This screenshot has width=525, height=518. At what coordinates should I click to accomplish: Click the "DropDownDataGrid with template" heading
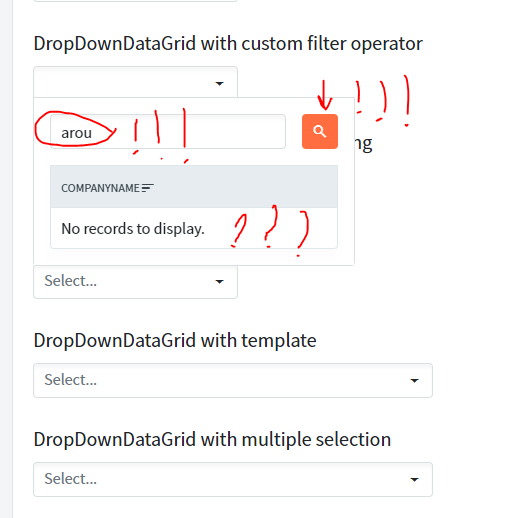[175, 341]
